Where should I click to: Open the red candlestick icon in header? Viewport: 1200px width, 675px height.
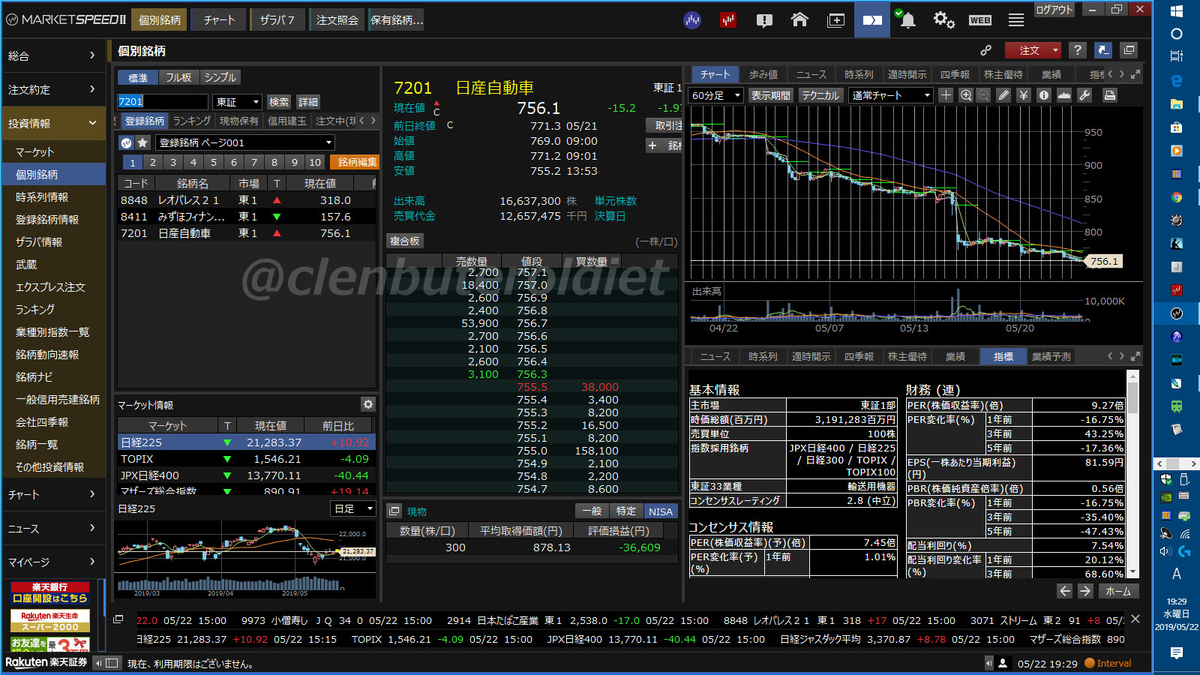pyautogui.click(x=728, y=19)
